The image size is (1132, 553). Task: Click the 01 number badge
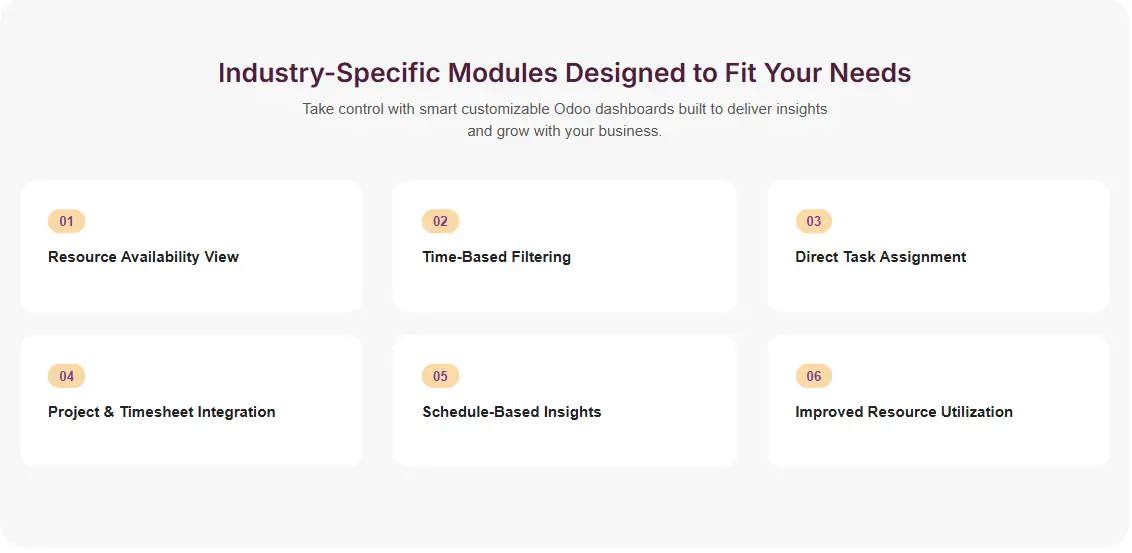[x=66, y=221]
